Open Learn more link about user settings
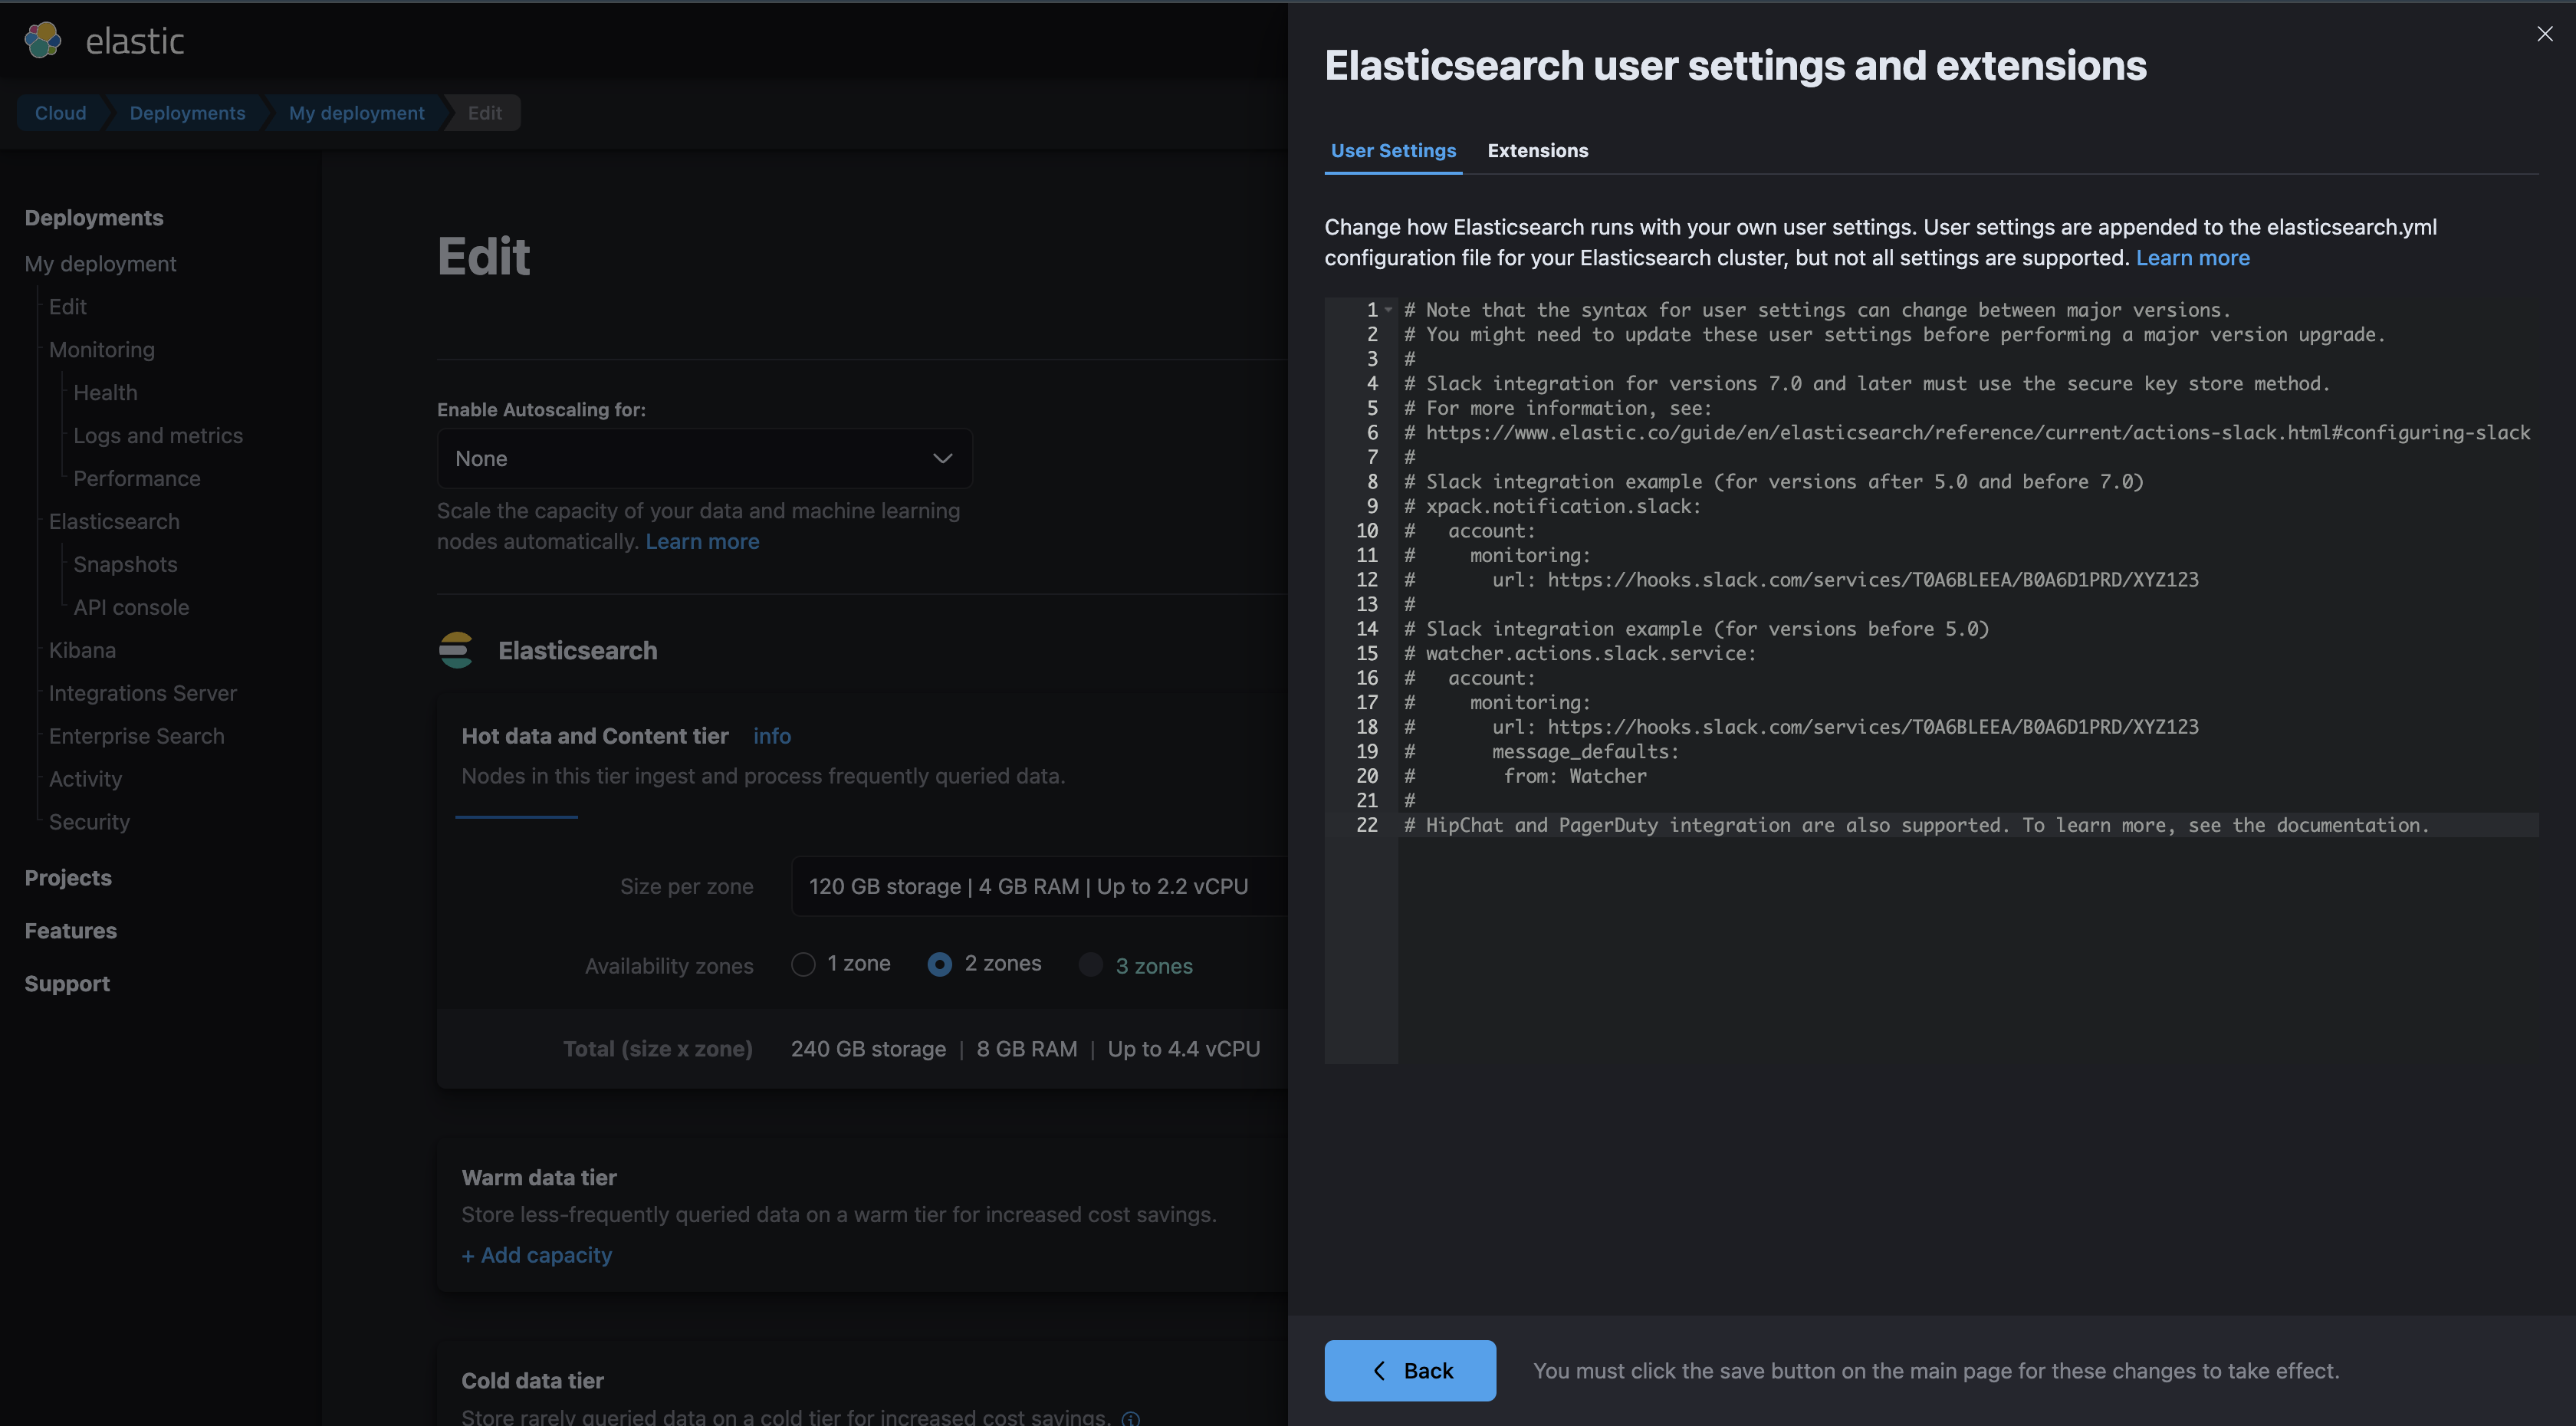2576x1426 pixels. coord(2192,257)
